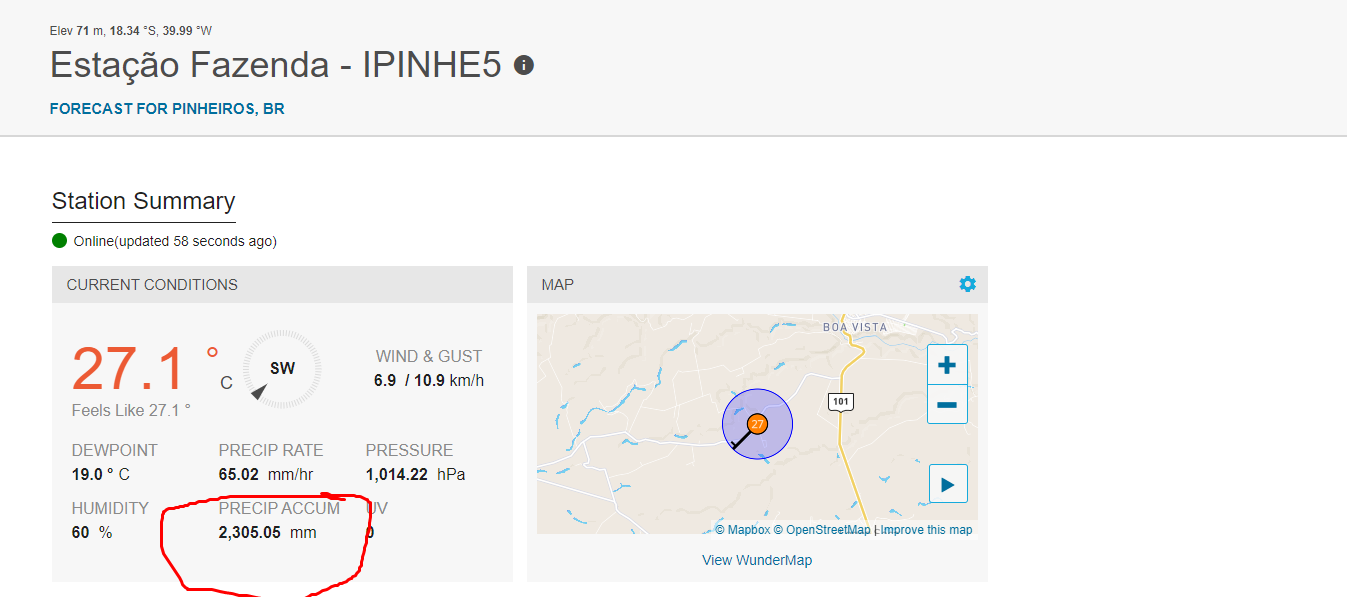Click the Boa Vista label on map
1347x597 pixels.
[x=855, y=327]
